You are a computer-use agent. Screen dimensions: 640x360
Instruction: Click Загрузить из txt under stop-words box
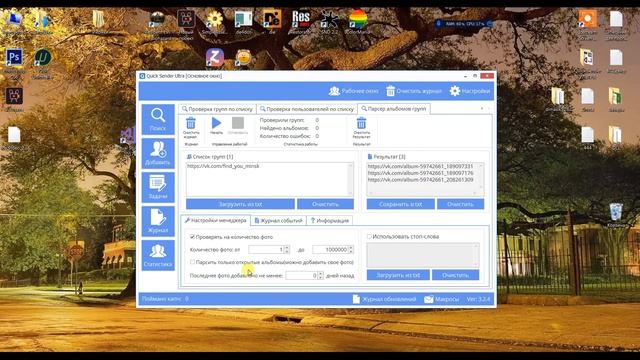(x=398, y=275)
